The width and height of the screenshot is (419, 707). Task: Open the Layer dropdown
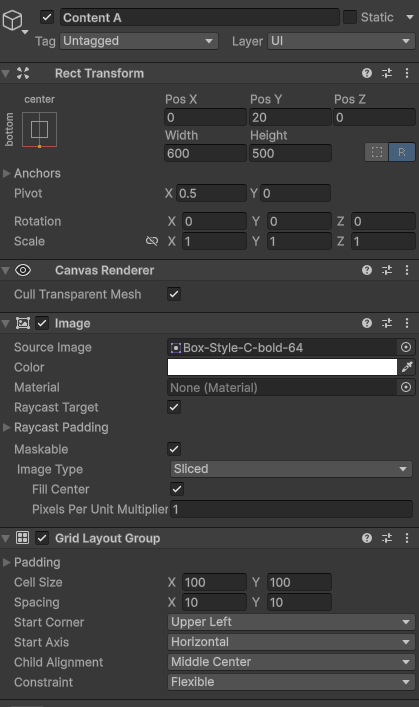point(341,41)
